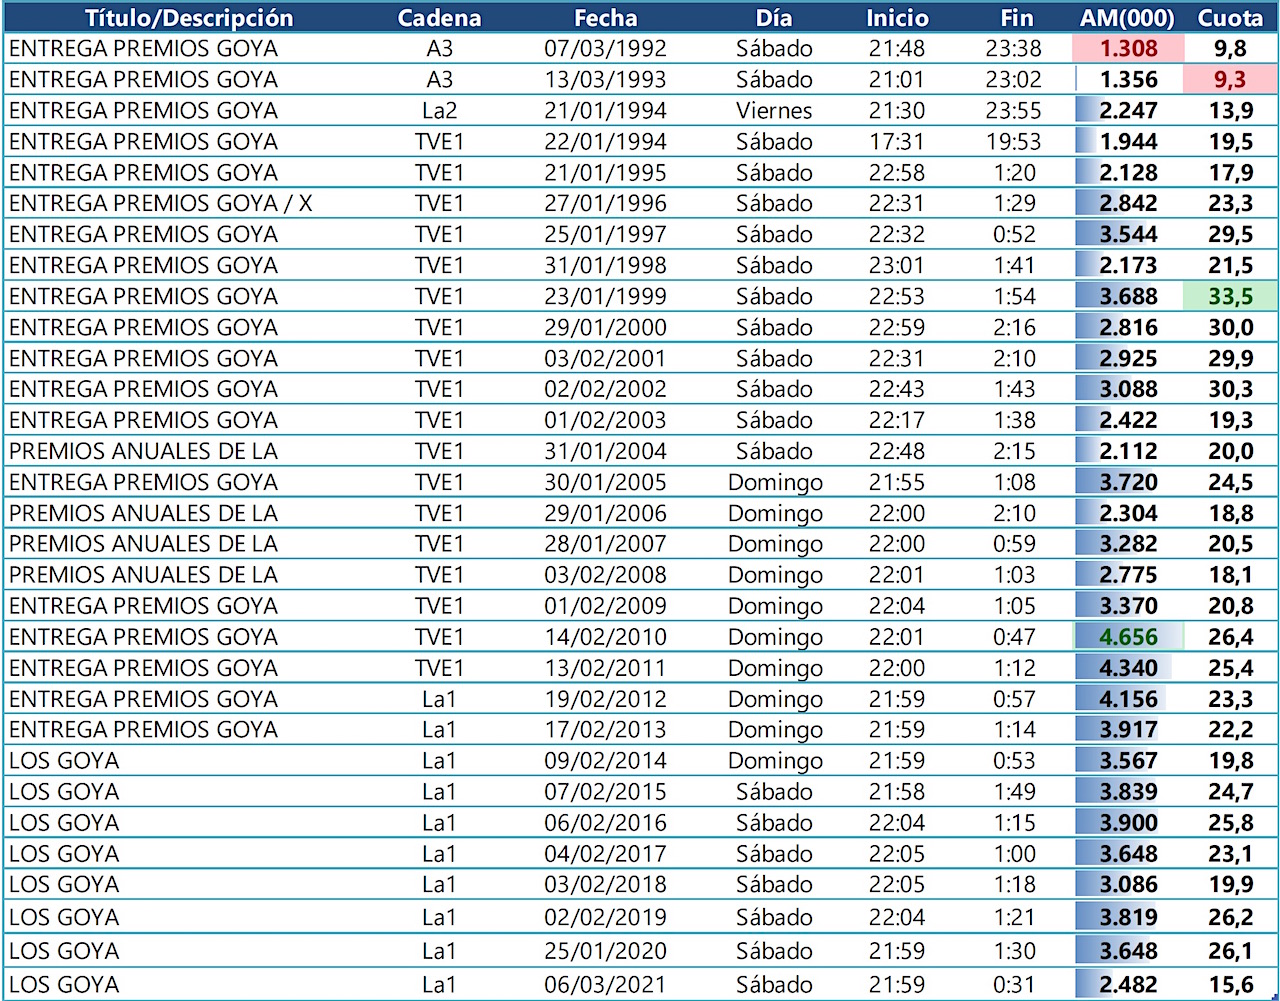Click the red-highlighted 9,3 share cell

pyautogui.click(x=1230, y=79)
